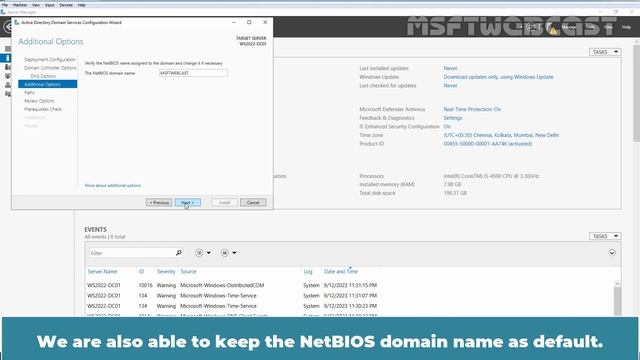Viewport: 640px width, 360px height.
Task: Select the sixth icon in the left sidebar
Action: point(7,94)
